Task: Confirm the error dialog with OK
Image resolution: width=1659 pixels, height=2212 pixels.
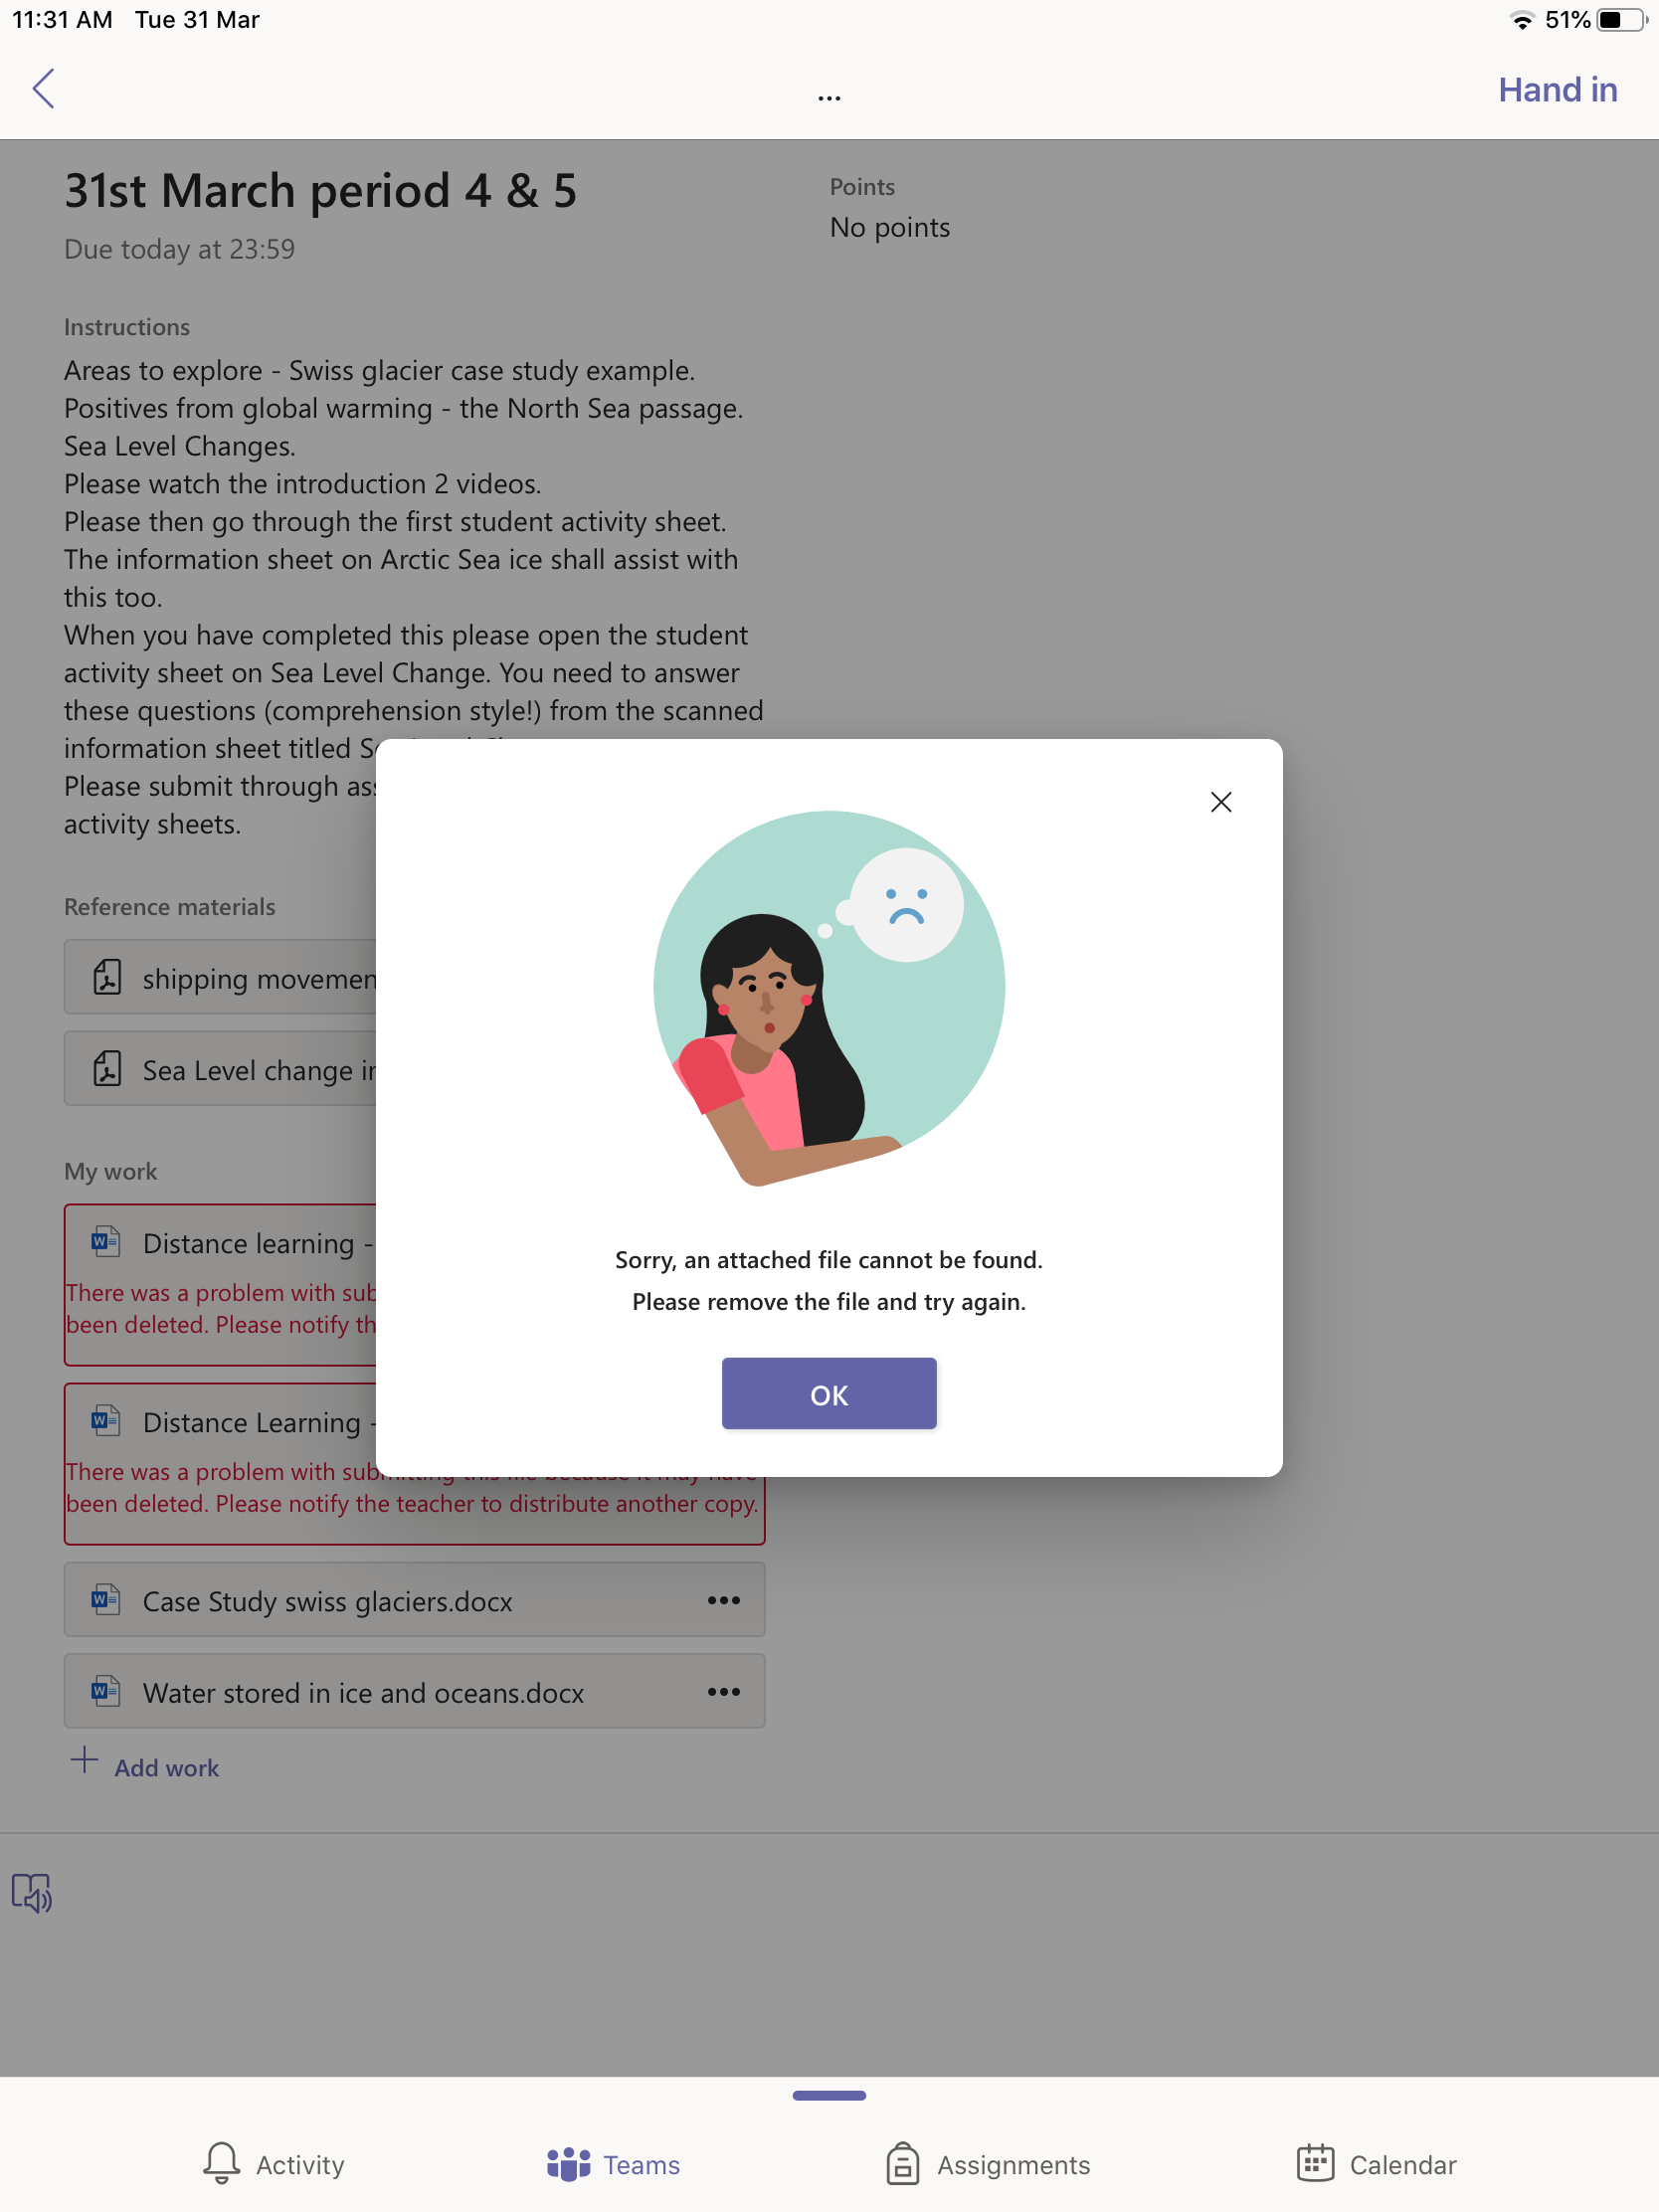Action: (829, 1393)
